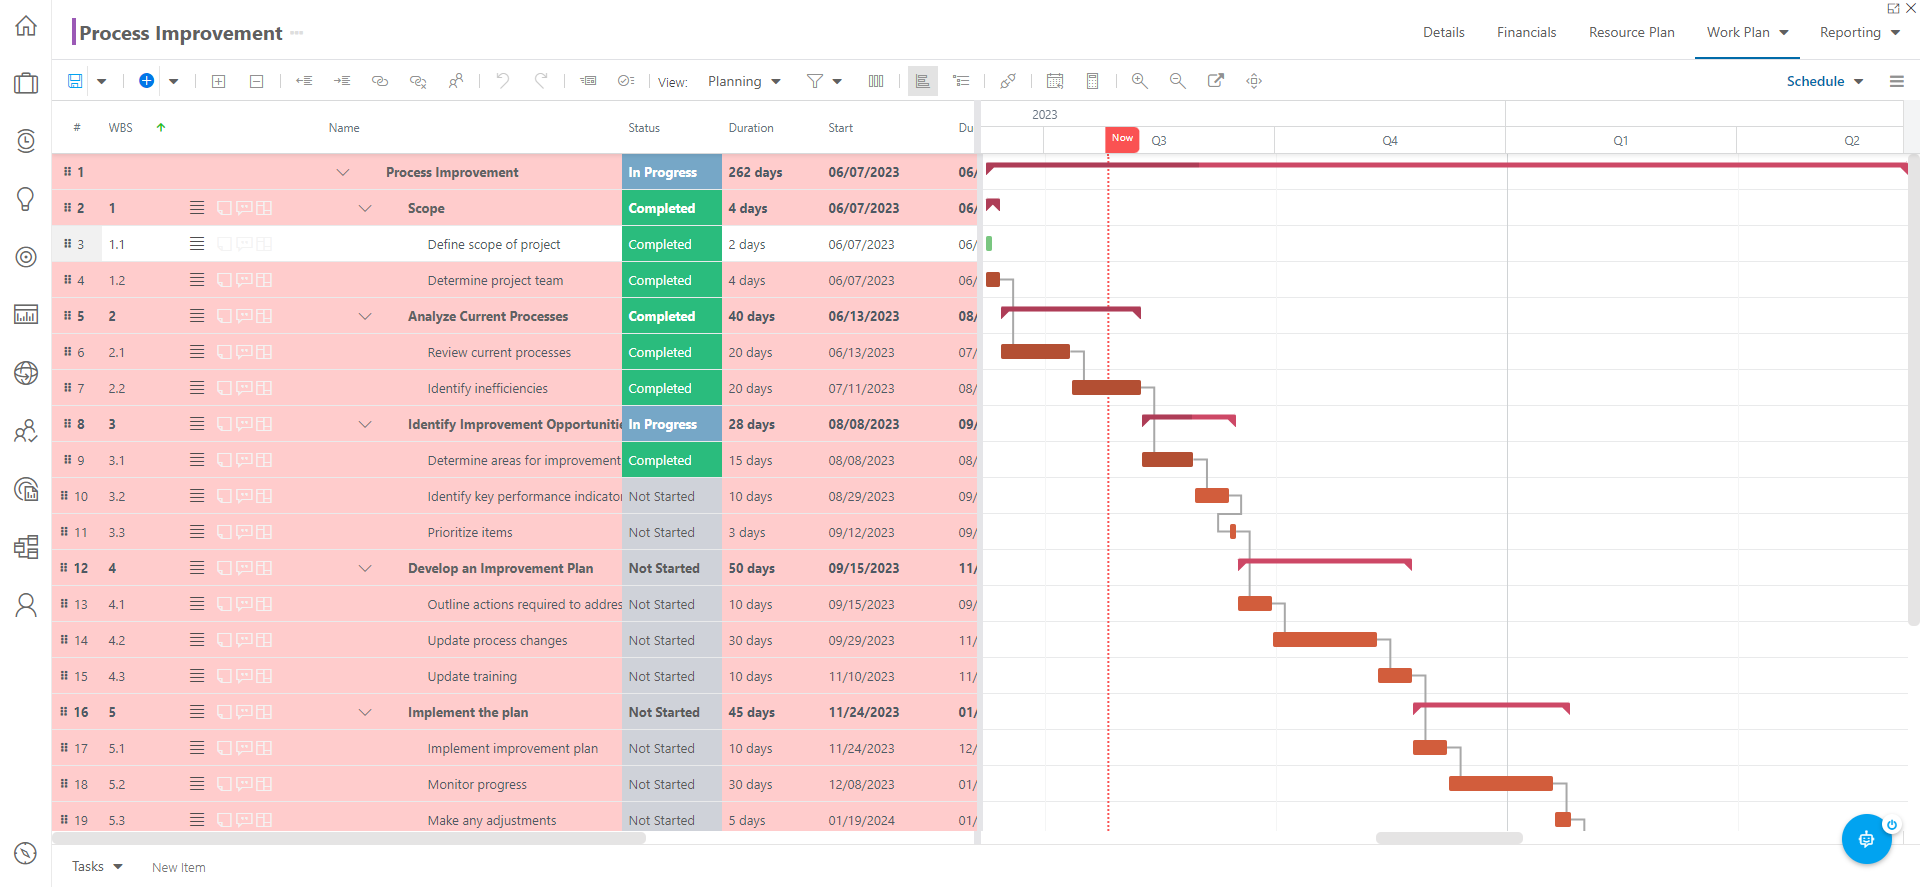
Task: Click the Link tasks chain icon
Action: (x=380, y=81)
